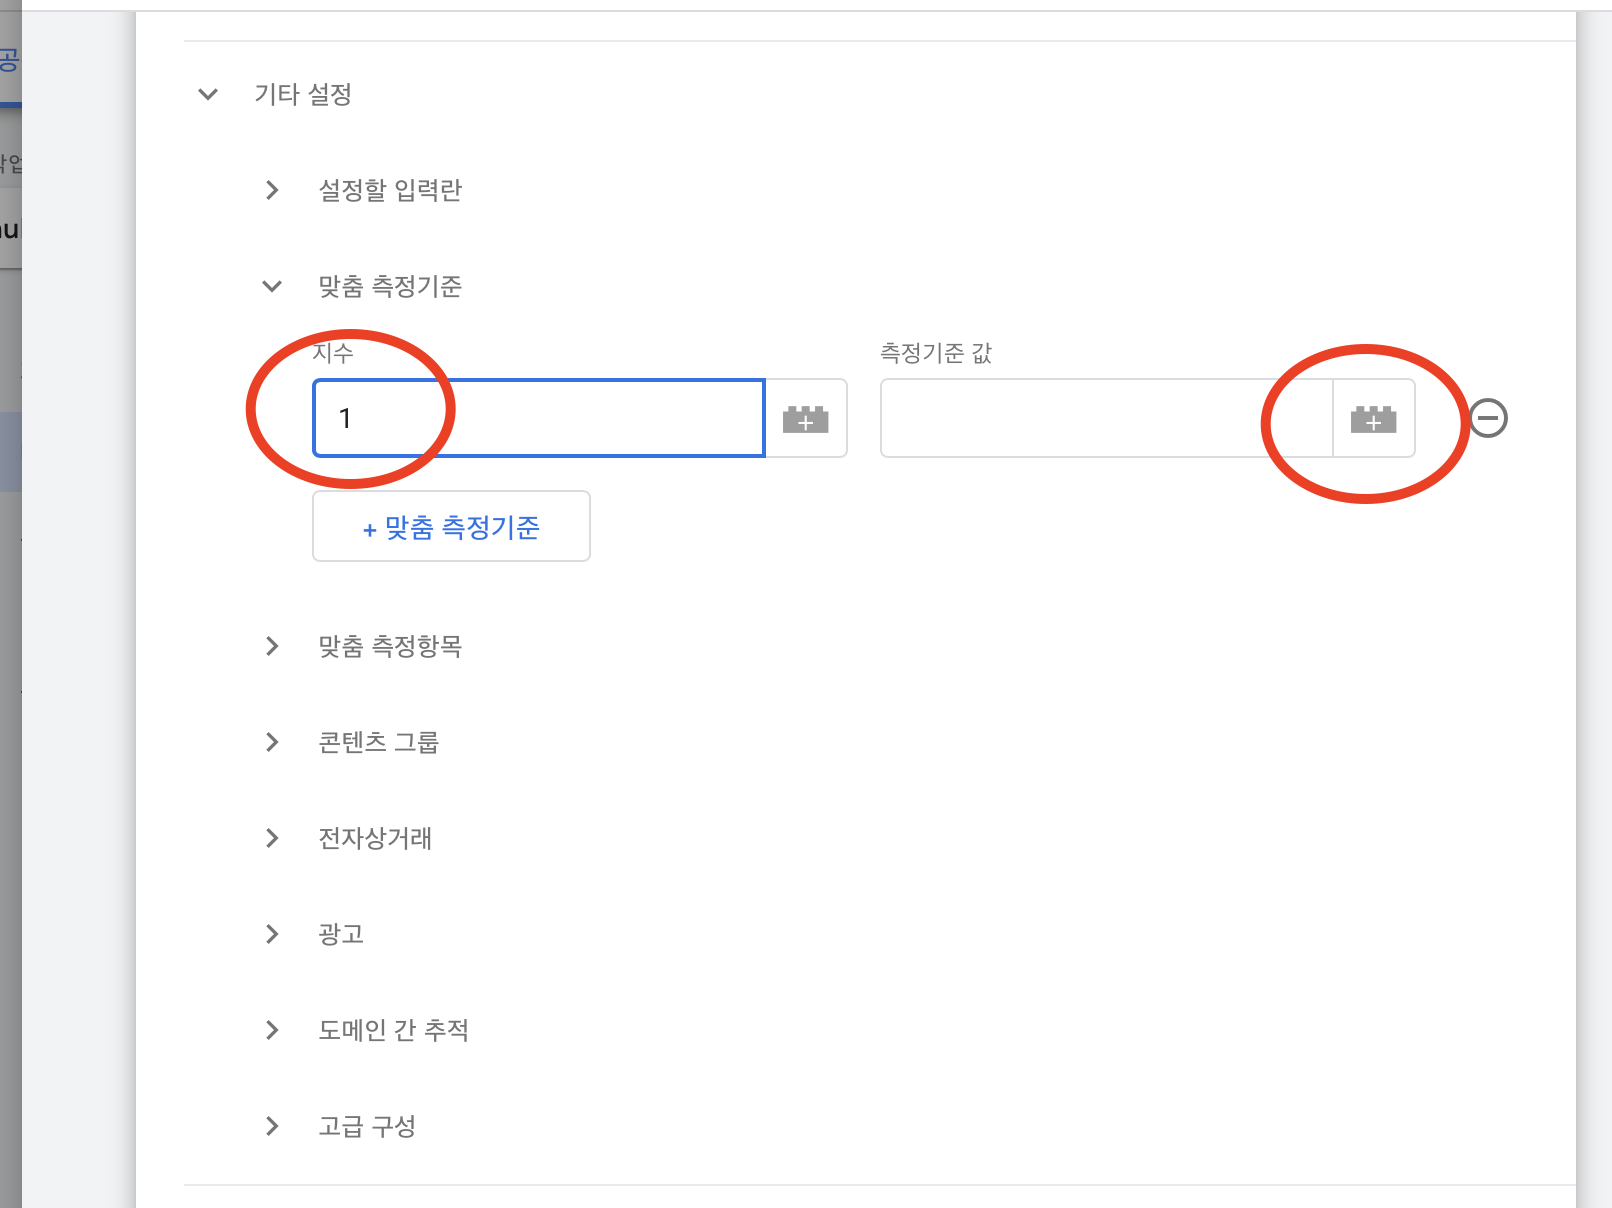The width and height of the screenshot is (1612, 1208).
Task: Expand the 설정할 입력란 section
Action: pyautogui.click(x=271, y=190)
